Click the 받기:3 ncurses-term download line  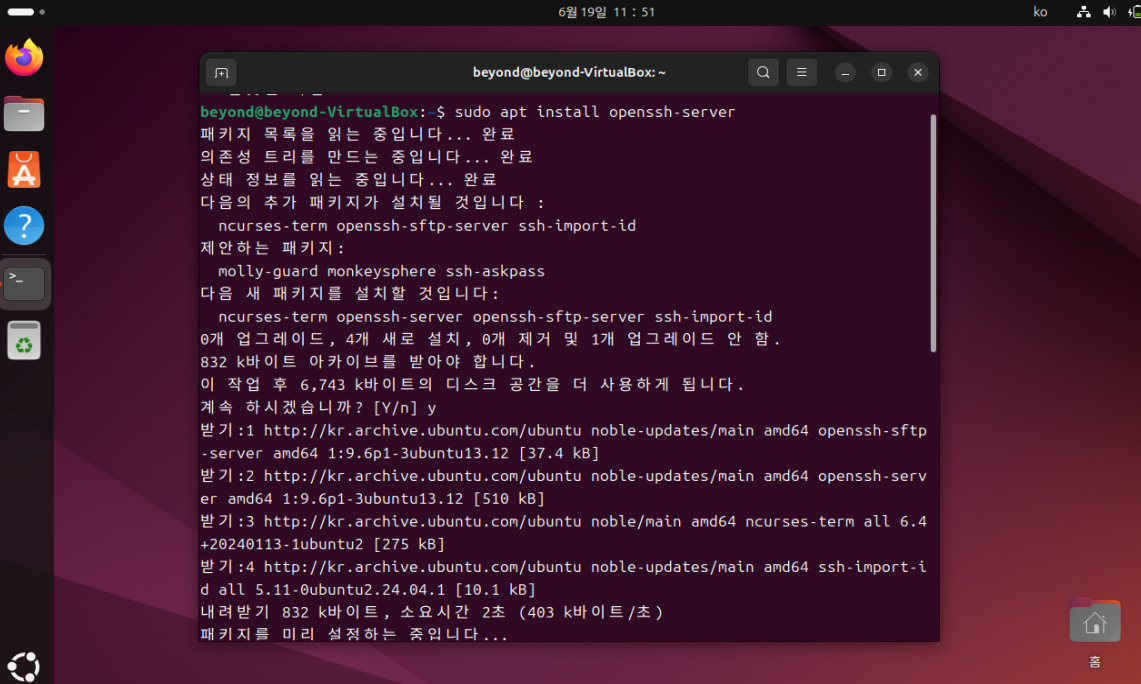click(x=563, y=533)
